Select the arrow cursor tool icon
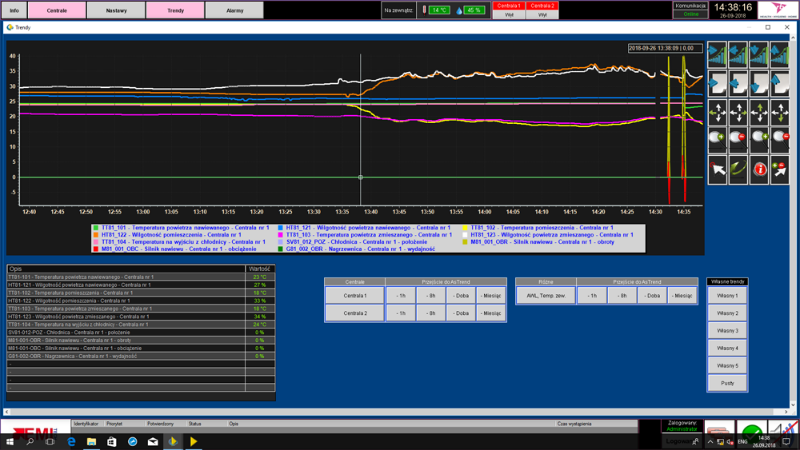Screen dimensions: 800x450 pyautogui.click(x=717, y=170)
